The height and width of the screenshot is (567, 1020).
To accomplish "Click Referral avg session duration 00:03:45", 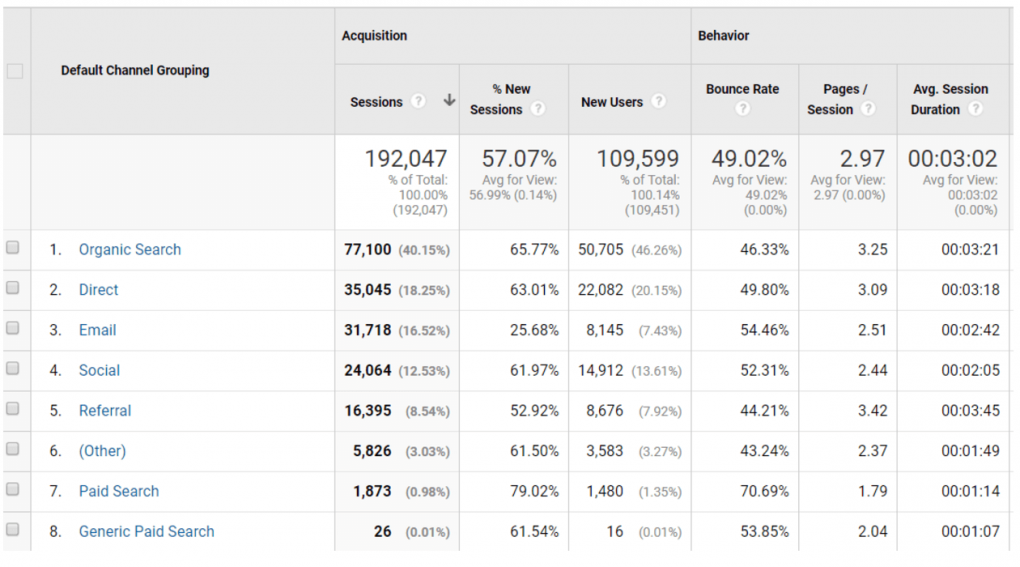I will tap(970, 411).
